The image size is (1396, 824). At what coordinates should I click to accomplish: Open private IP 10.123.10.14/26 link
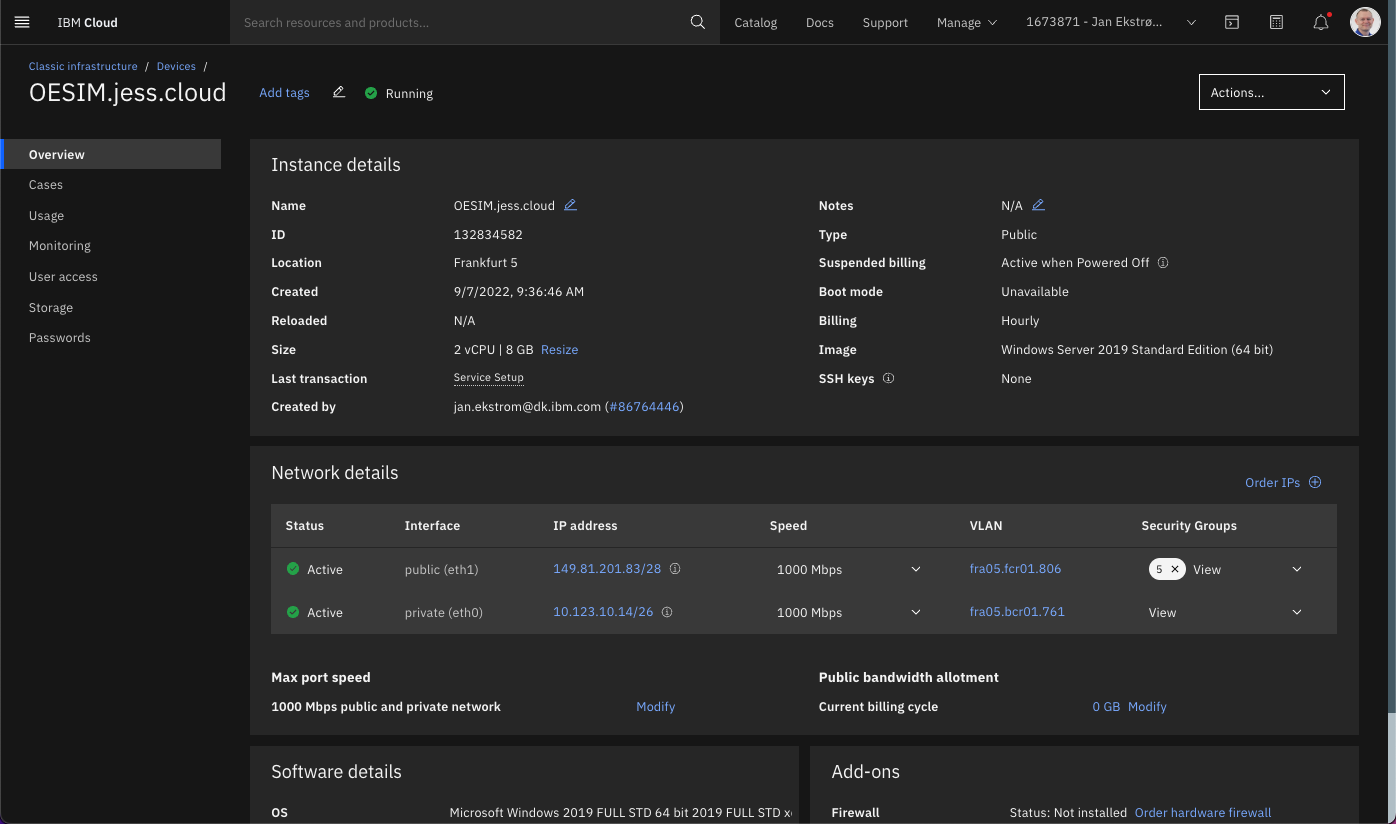[x=603, y=612]
